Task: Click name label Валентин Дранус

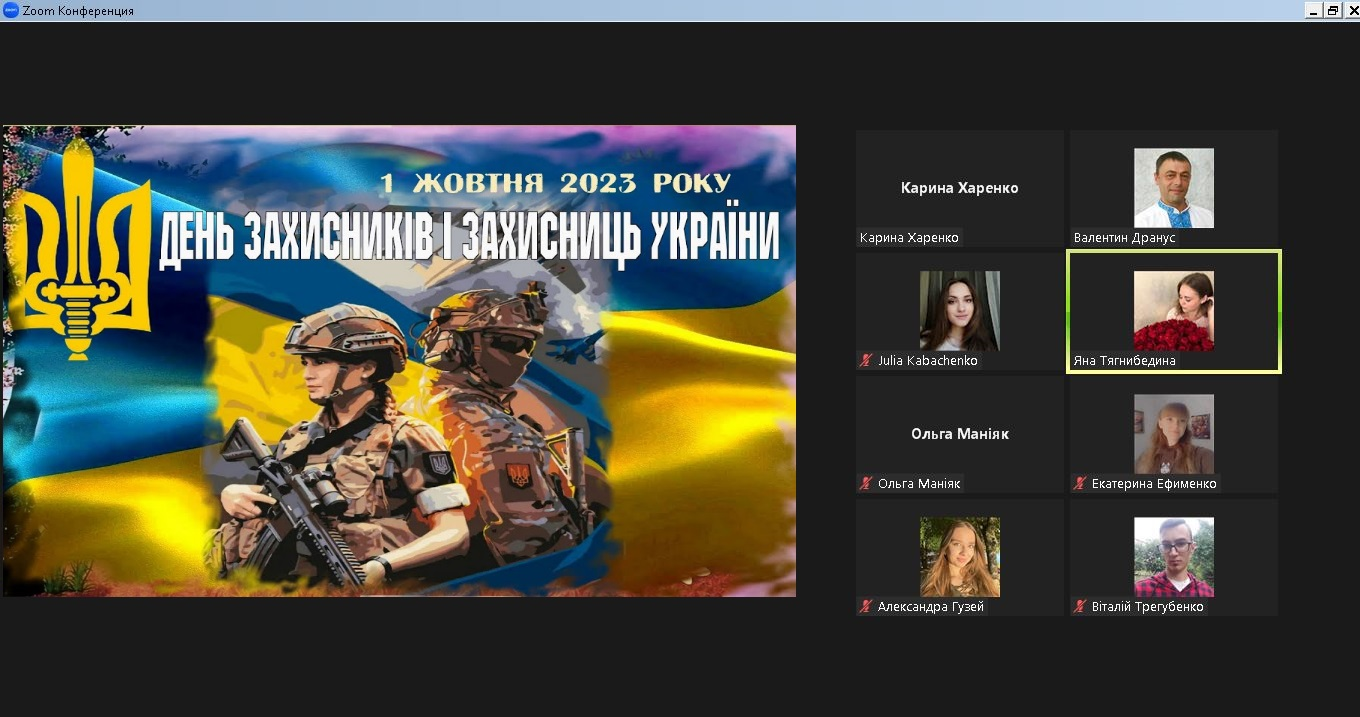Action: click(1125, 238)
